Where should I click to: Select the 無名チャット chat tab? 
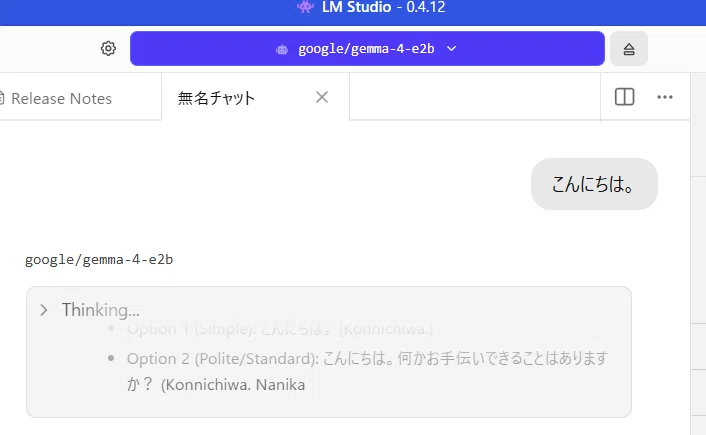216,98
